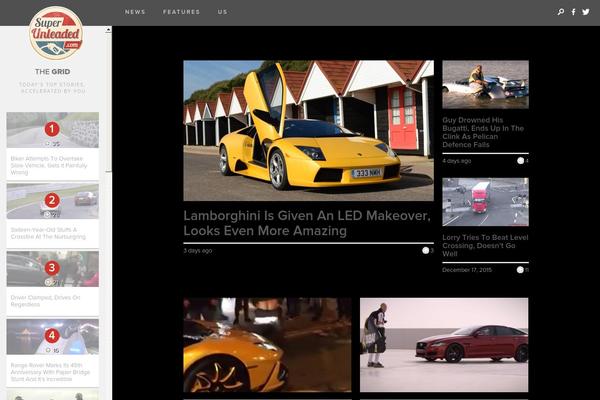
Task: Visit the Facebook page via header icon
Action: tap(573, 12)
